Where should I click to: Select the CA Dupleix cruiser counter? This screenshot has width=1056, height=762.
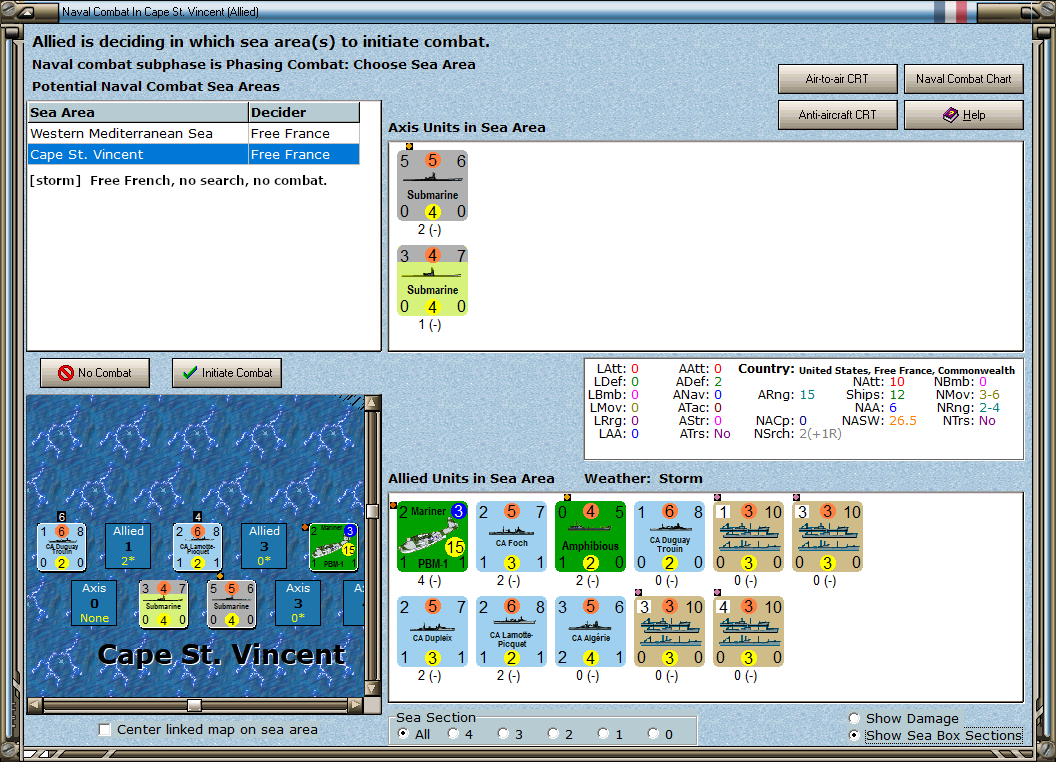coord(432,632)
